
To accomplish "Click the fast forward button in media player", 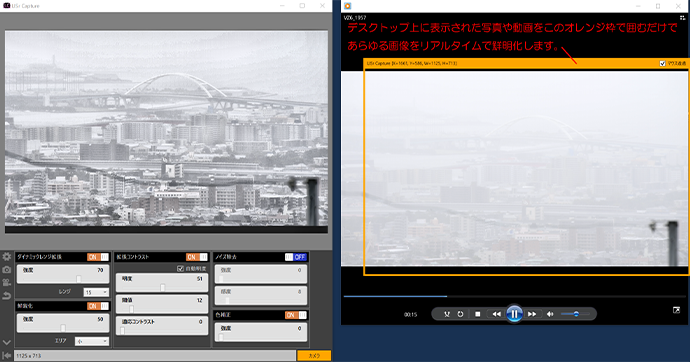I will point(532,314).
